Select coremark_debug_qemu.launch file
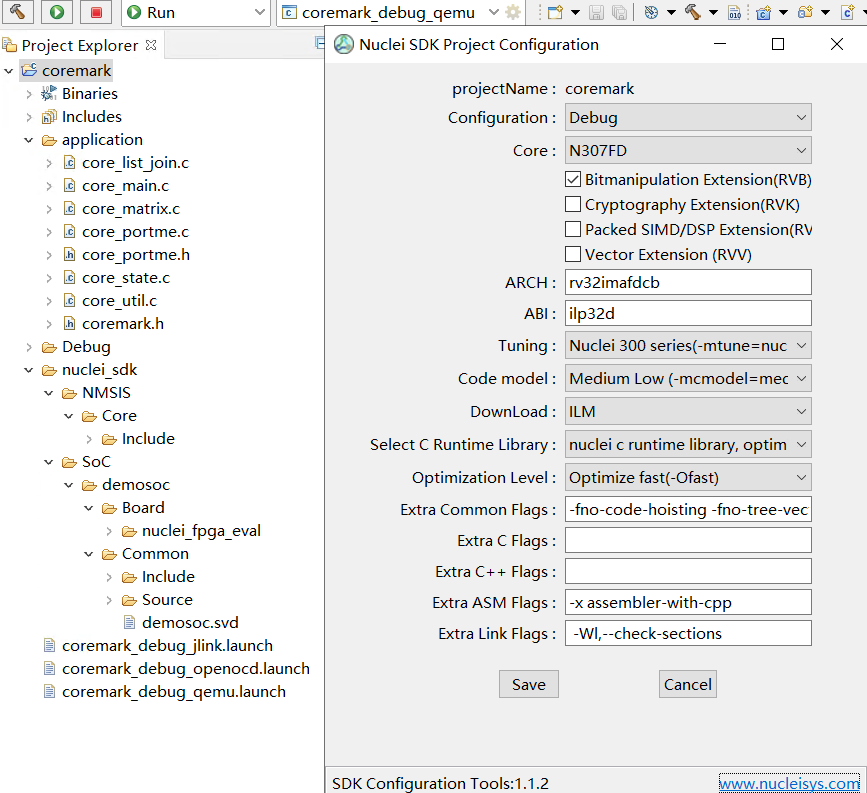 (174, 692)
